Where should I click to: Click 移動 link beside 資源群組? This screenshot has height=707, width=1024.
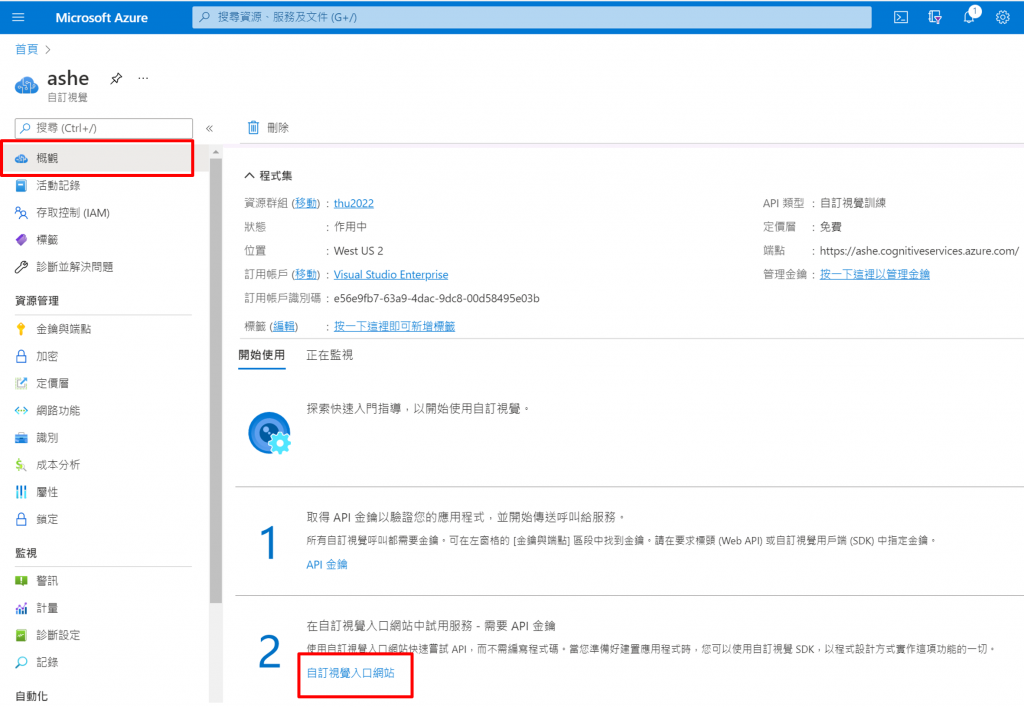pos(306,203)
